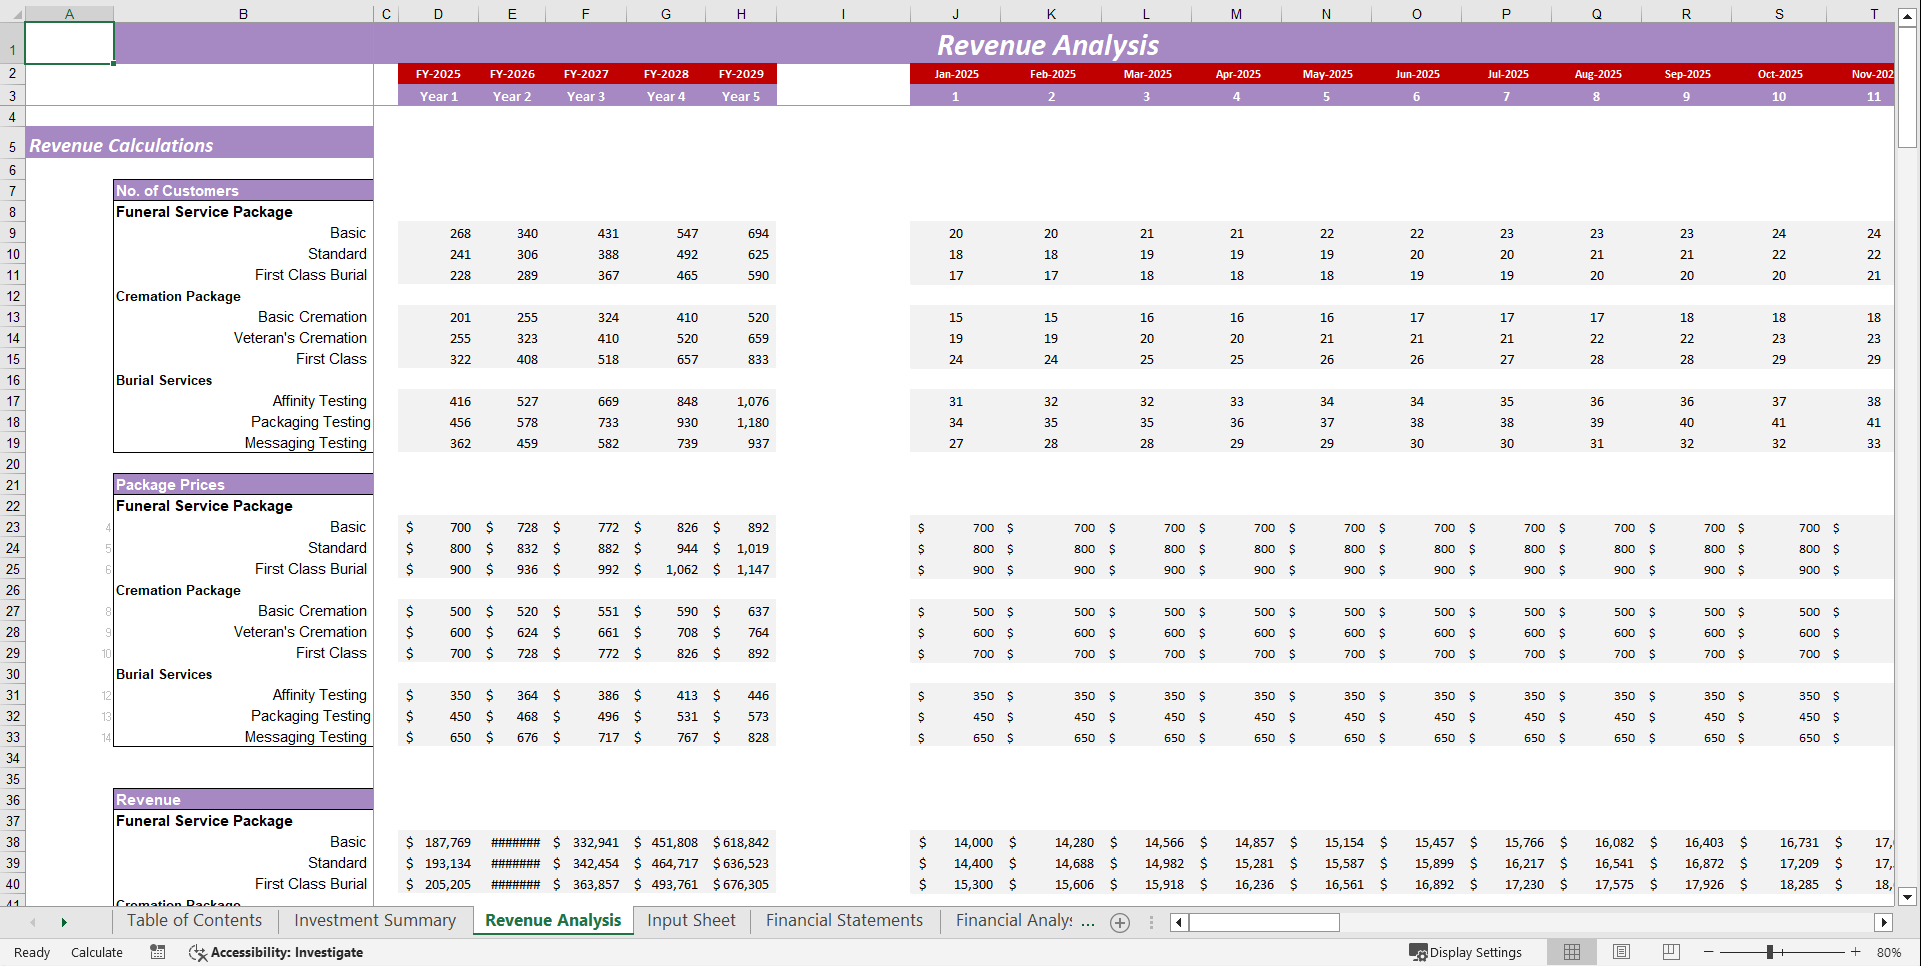Image resolution: width=1921 pixels, height=966 pixels.
Task: Select column B header
Action: (x=243, y=13)
